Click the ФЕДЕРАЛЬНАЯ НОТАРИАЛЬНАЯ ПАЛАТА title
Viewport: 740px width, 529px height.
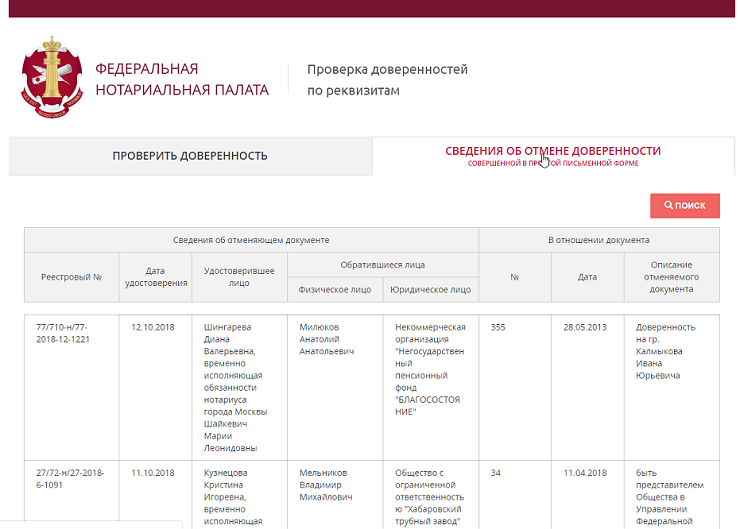coord(182,79)
